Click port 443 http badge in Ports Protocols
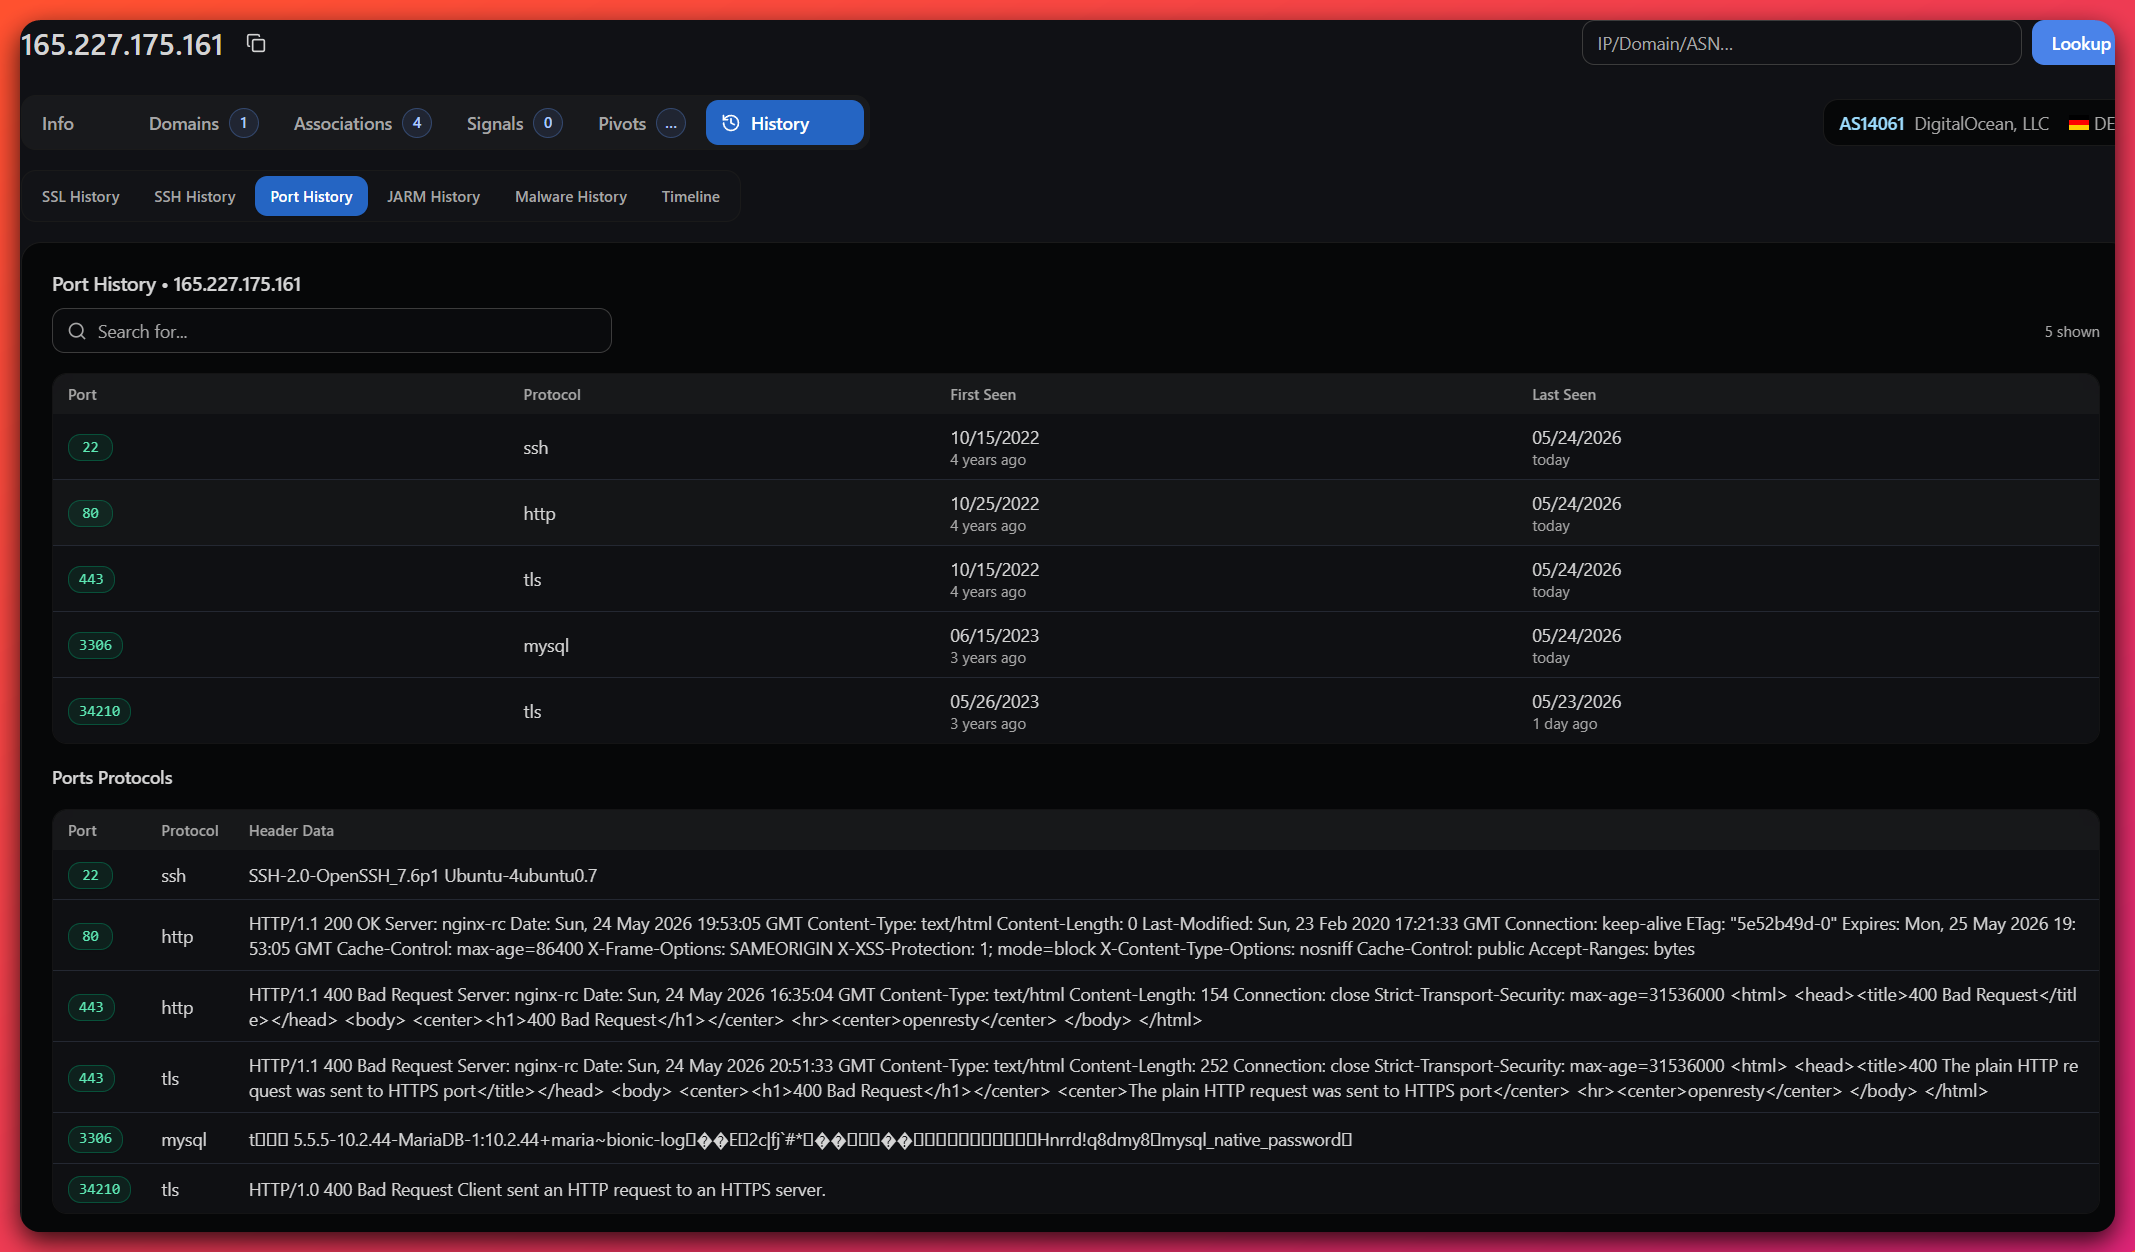2135x1252 pixels. click(x=91, y=1007)
